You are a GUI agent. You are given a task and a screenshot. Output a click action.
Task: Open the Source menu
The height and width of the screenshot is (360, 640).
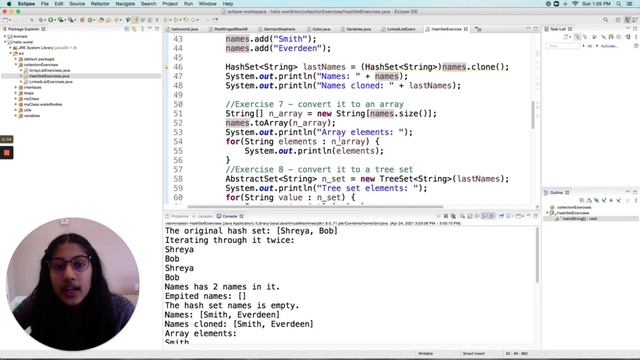77,4
